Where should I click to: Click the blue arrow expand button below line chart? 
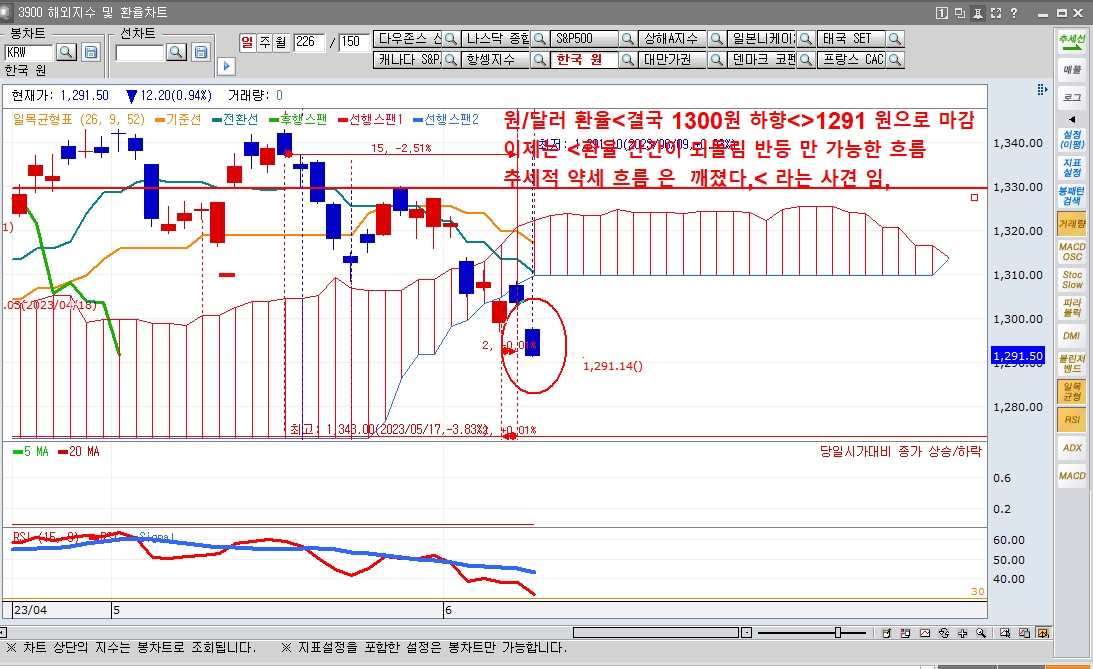(x=225, y=66)
